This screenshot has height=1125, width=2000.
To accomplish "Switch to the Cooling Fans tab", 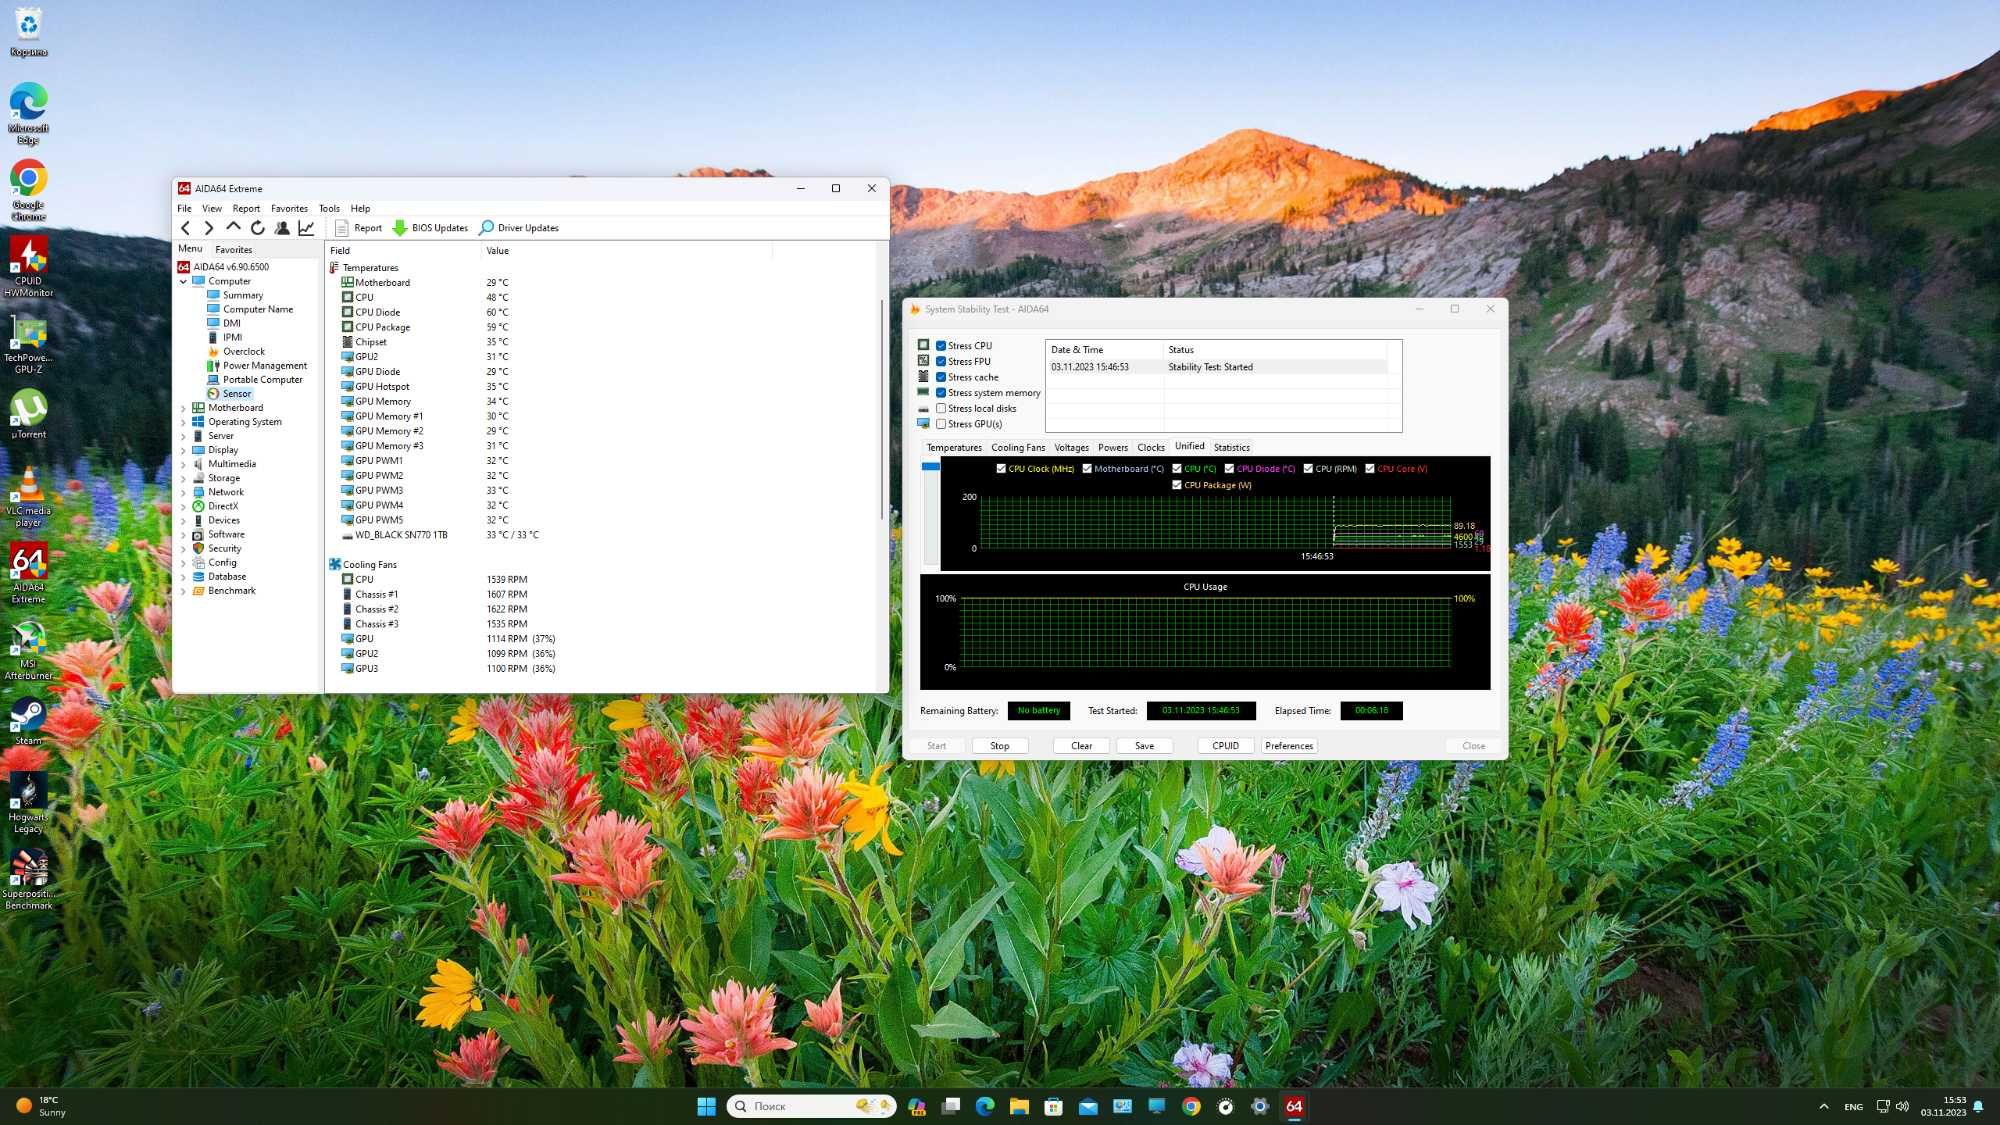I will coord(1018,448).
